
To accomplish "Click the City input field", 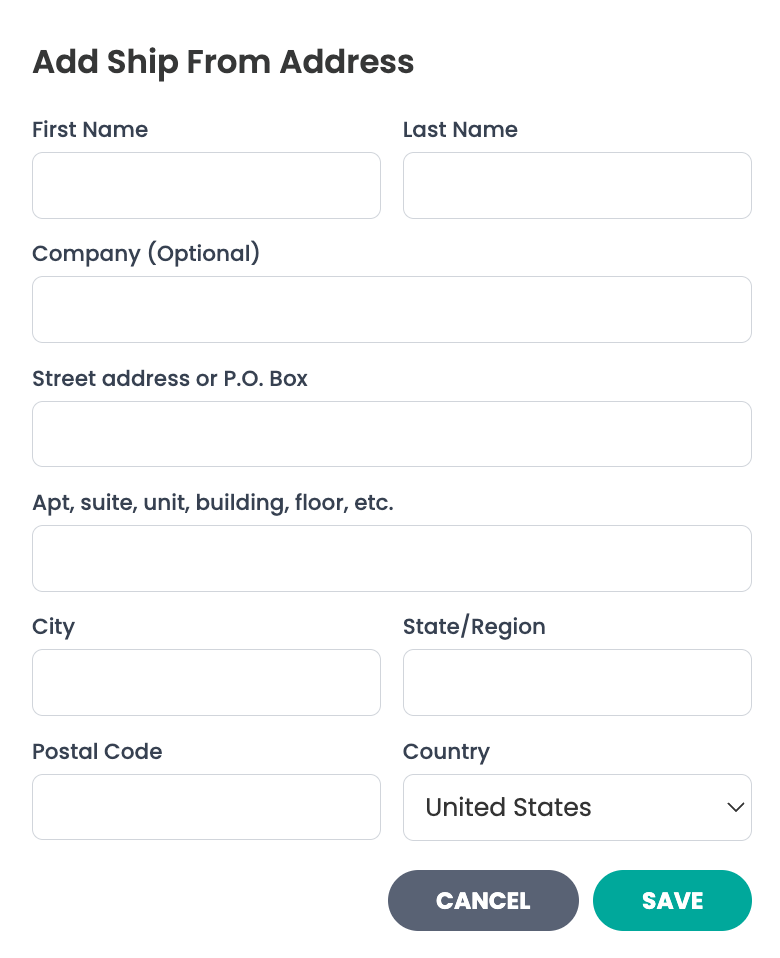I will (x=206, y=682).
